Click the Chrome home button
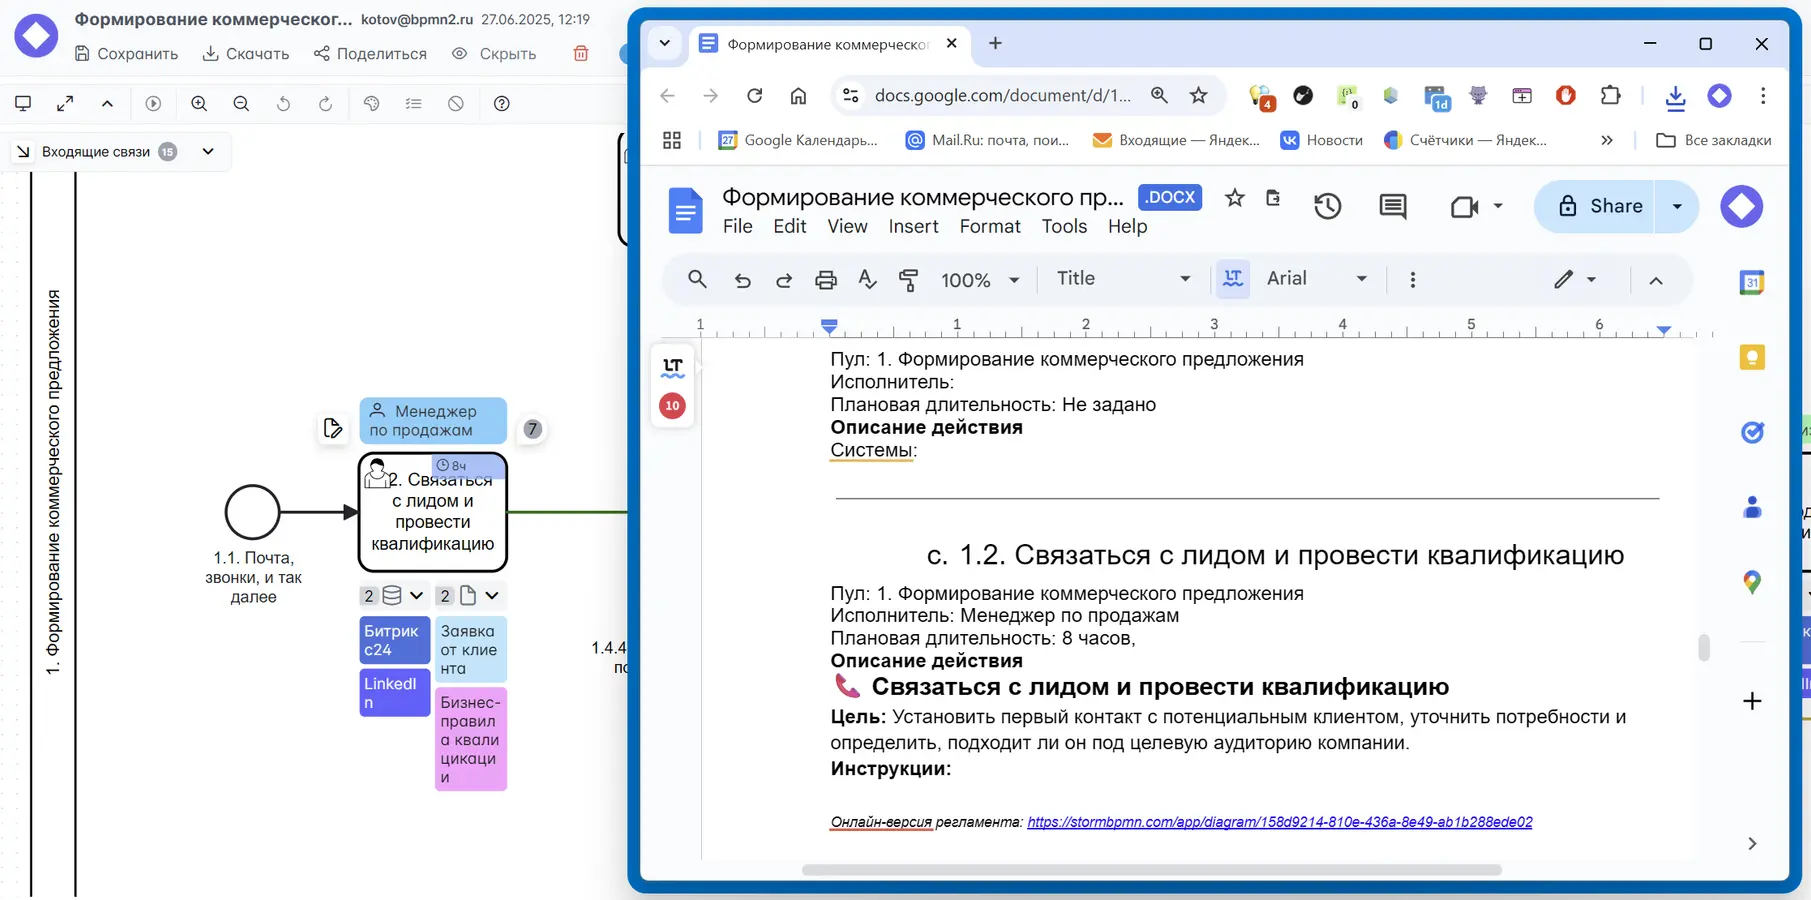This screenshot has width=1811, height=900. click(798, 95)
